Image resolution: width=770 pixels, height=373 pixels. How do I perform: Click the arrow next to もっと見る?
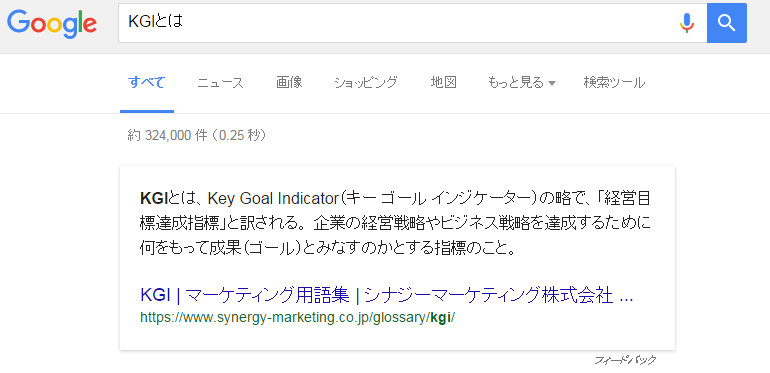(x=552, y=83)
